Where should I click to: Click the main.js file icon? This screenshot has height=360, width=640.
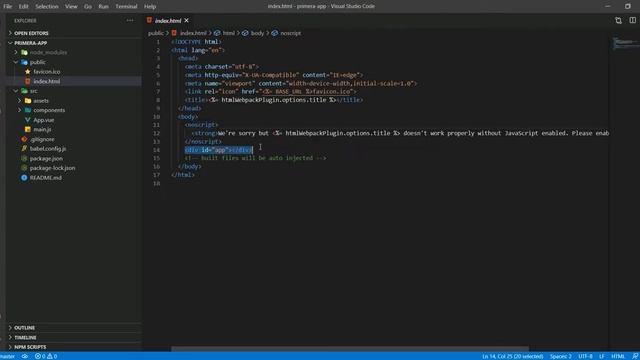point(28,129)
